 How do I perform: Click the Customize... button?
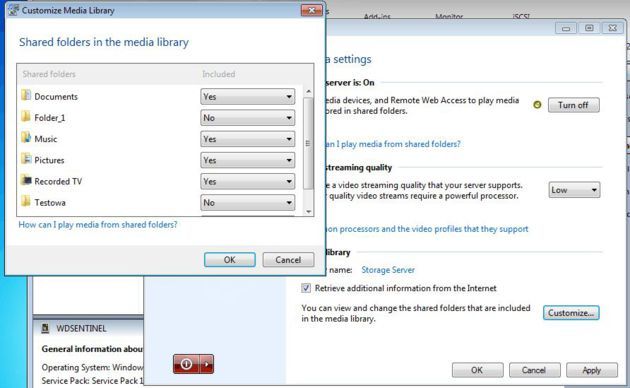pyautogui.click(x=571, y=313)
